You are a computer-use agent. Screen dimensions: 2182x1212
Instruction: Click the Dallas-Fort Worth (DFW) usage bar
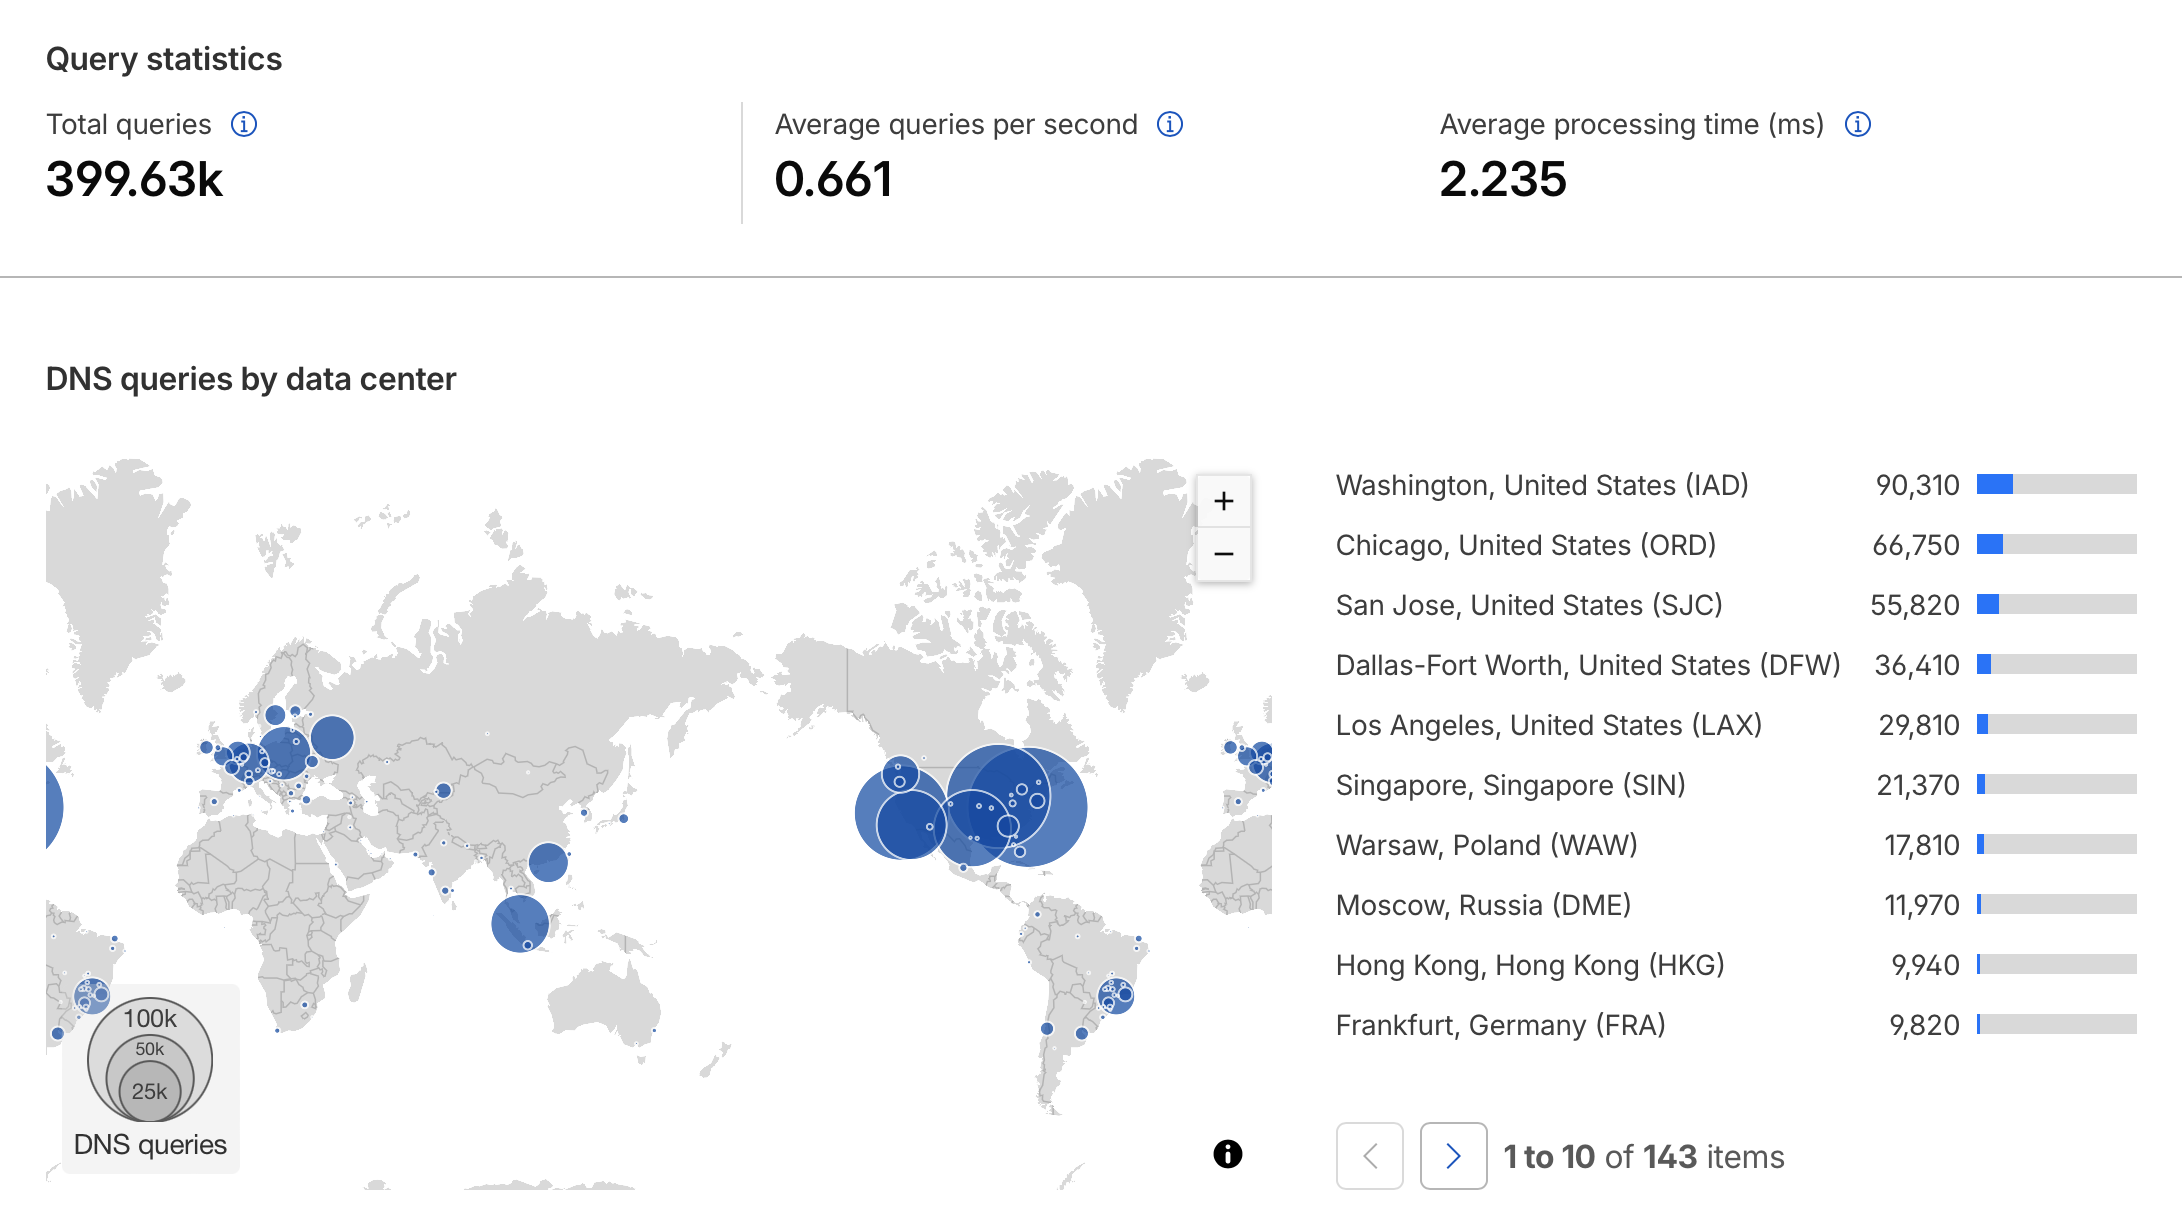pyautogui.click(x=2056, y=664)
